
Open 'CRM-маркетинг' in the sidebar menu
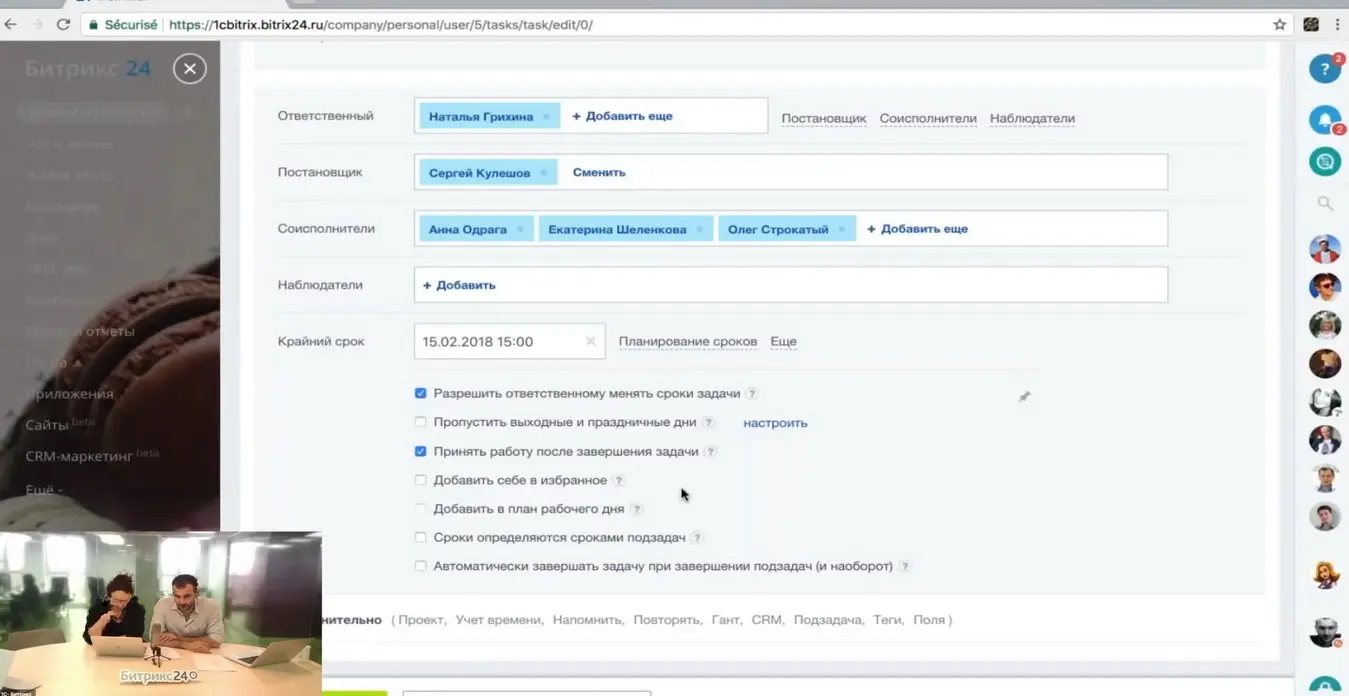[x=82, y=456]
